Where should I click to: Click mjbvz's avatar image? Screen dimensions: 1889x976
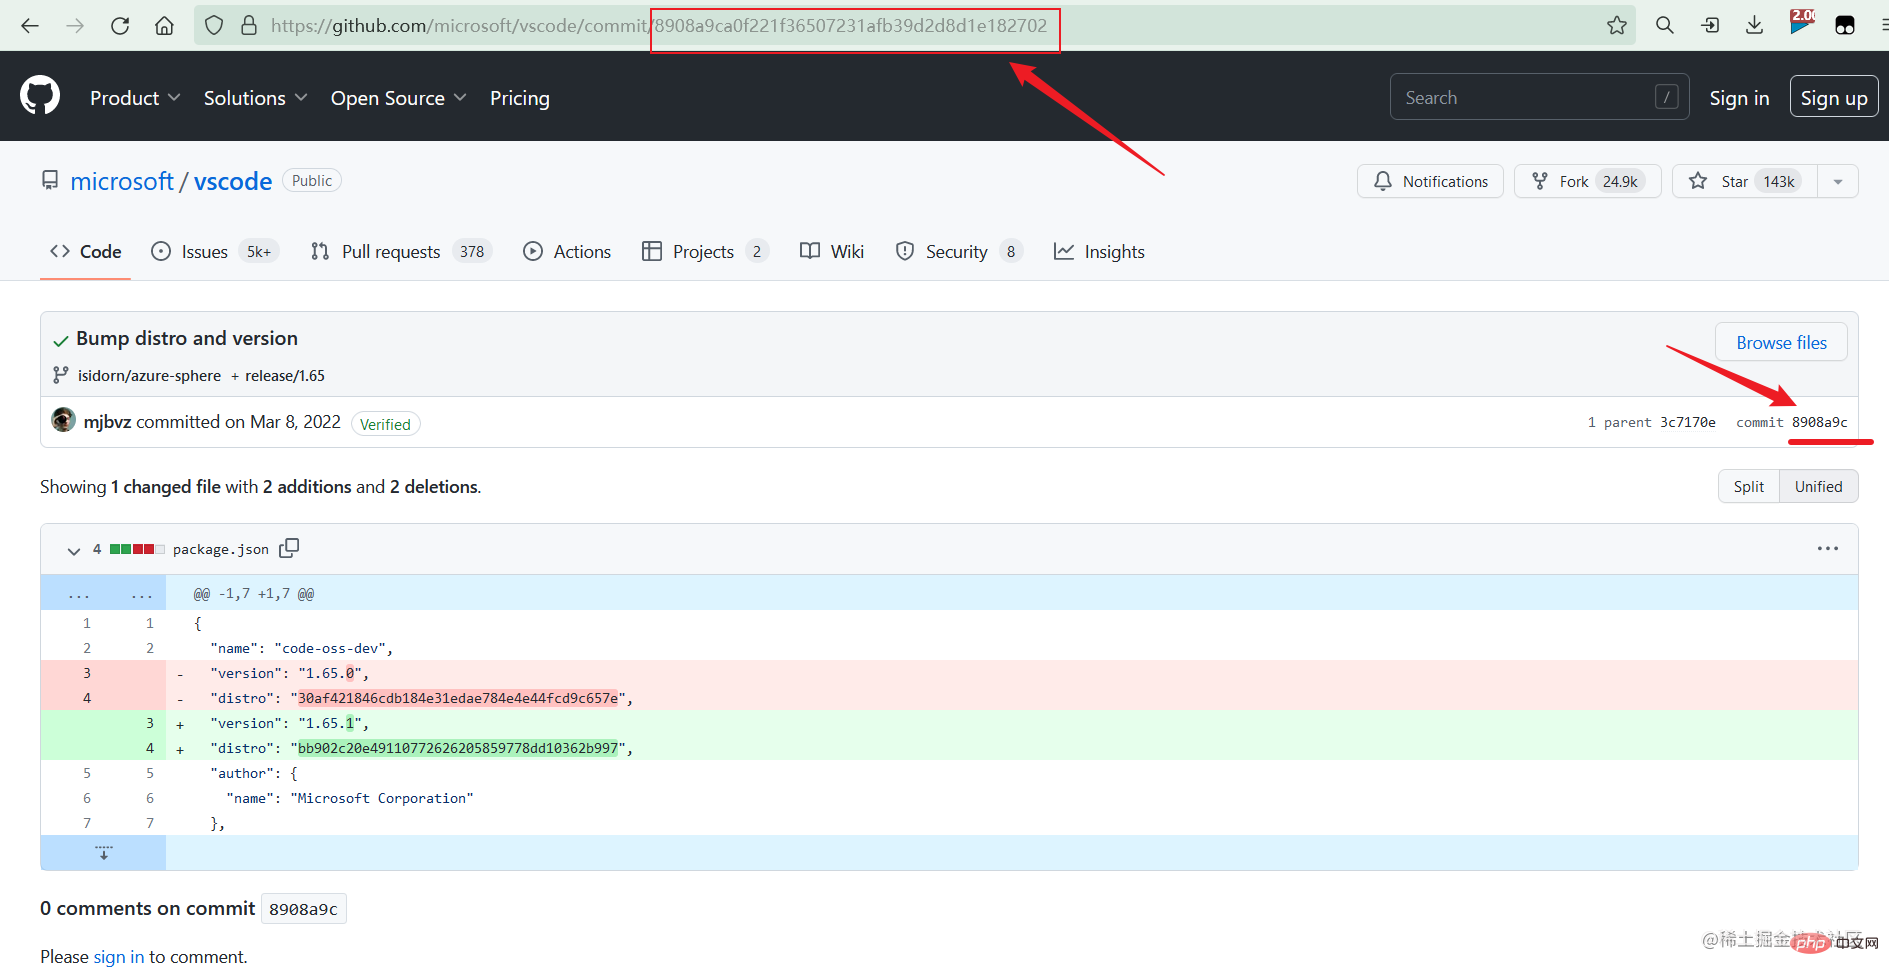tap(64, 421)
